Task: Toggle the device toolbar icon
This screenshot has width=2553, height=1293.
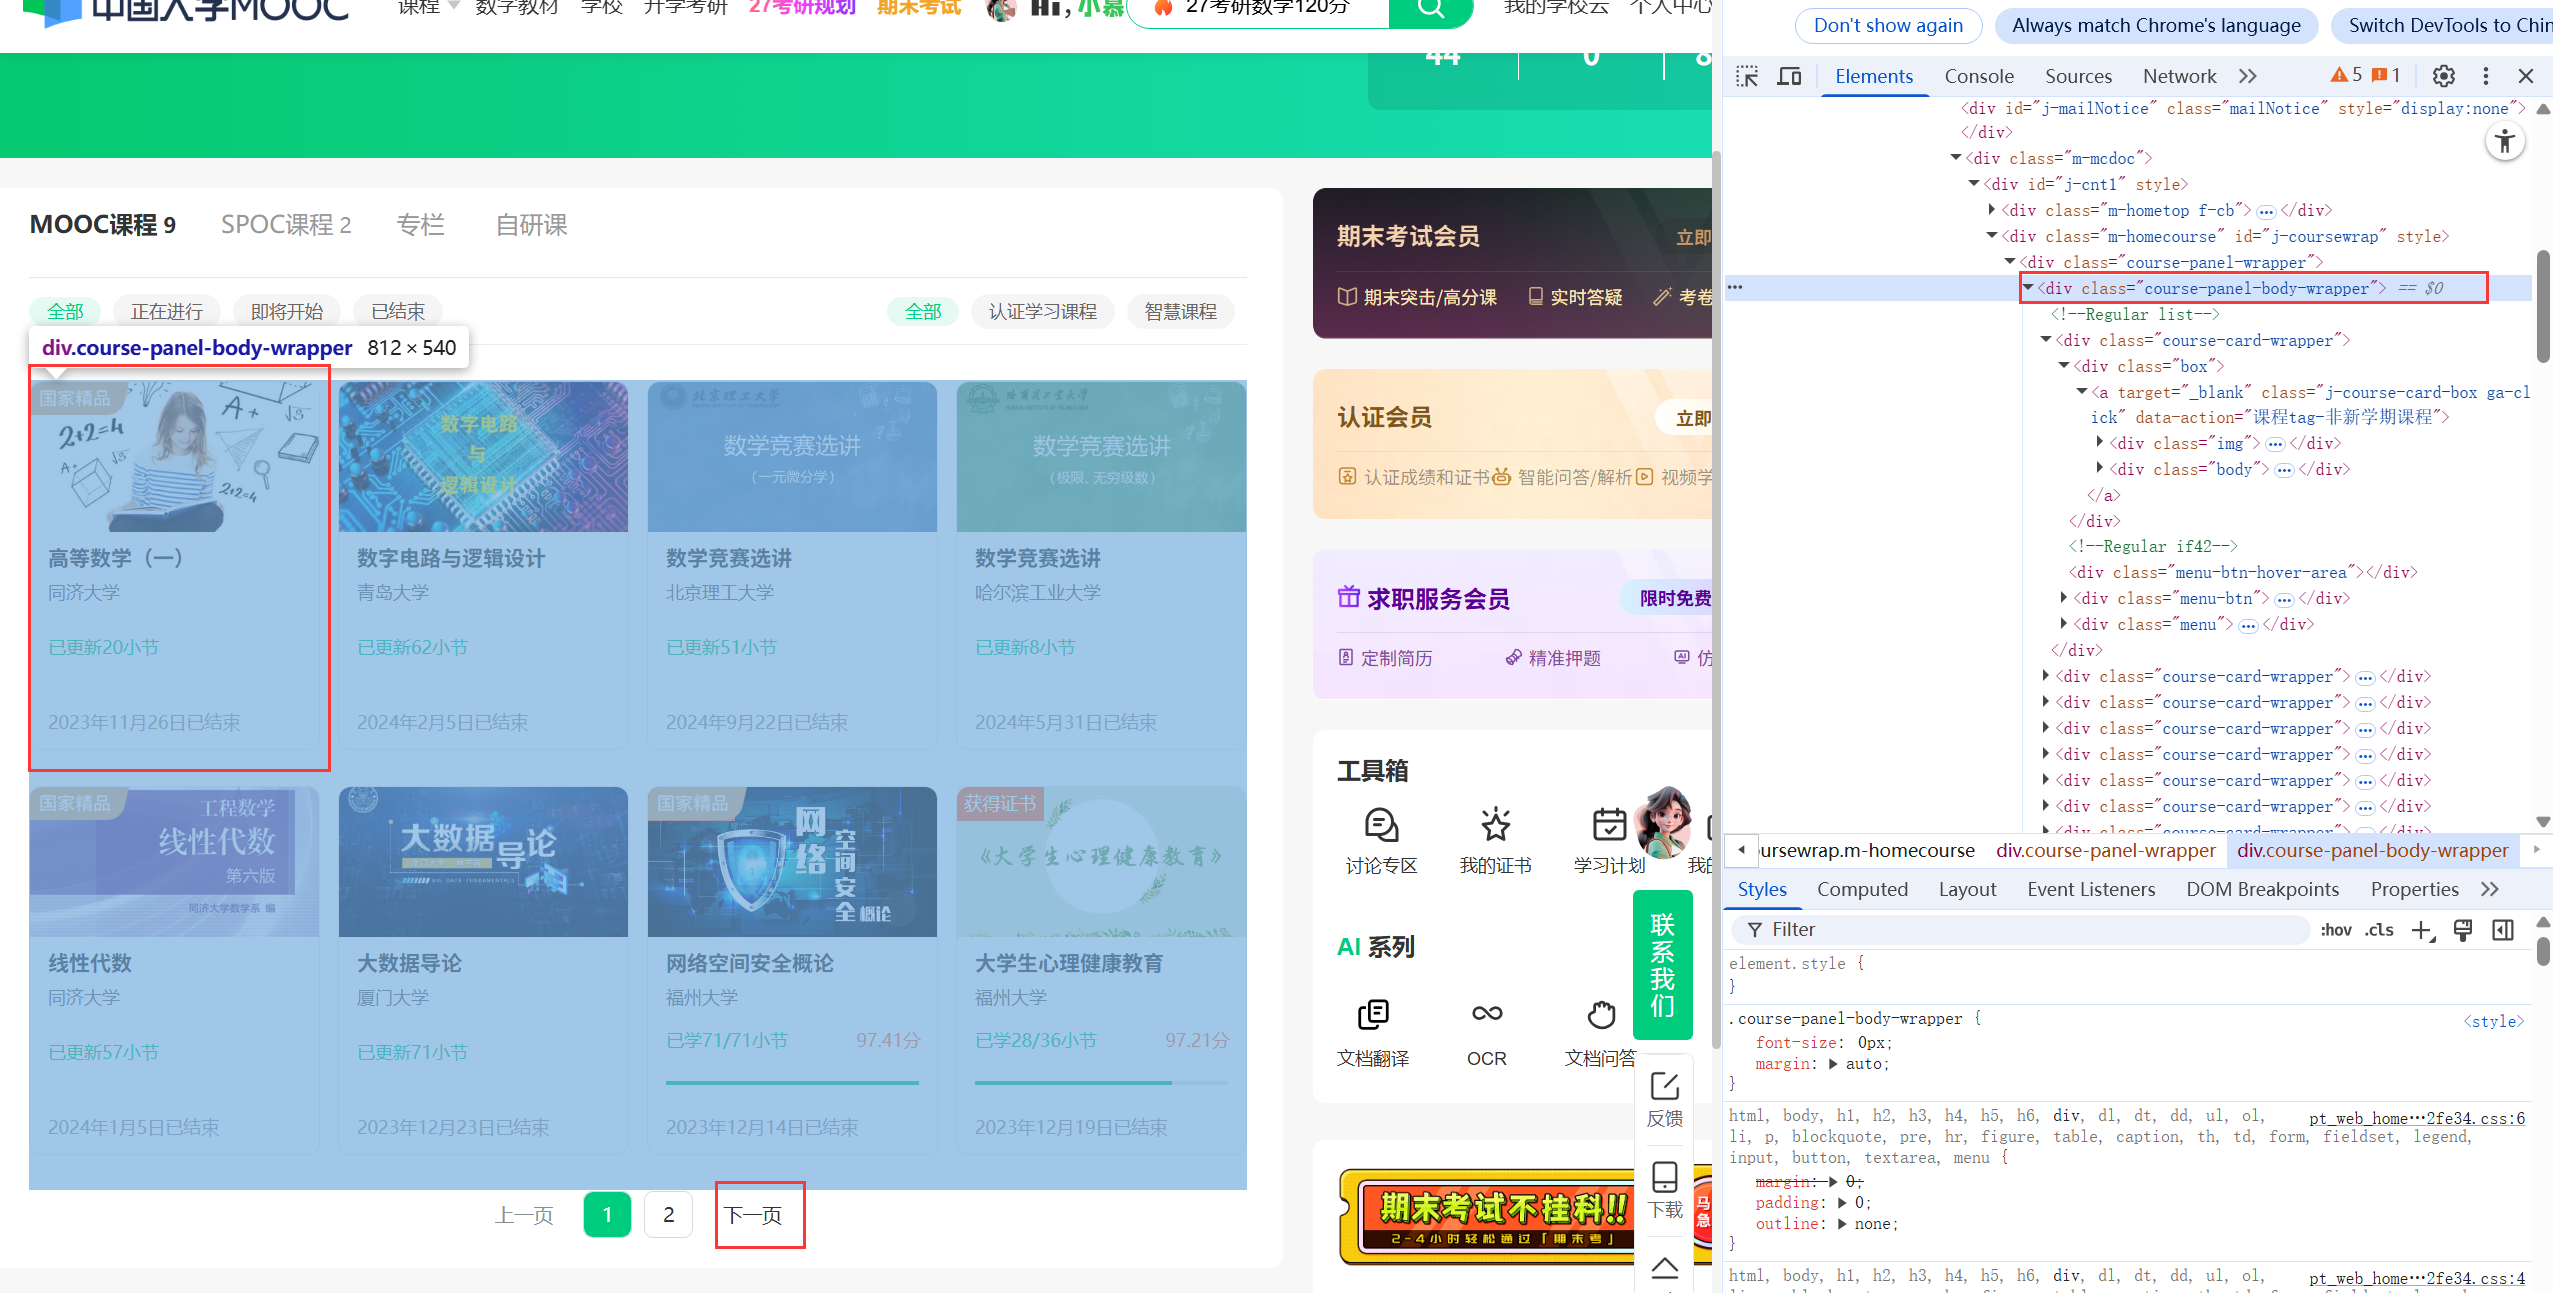Action: pos(1789,76)
